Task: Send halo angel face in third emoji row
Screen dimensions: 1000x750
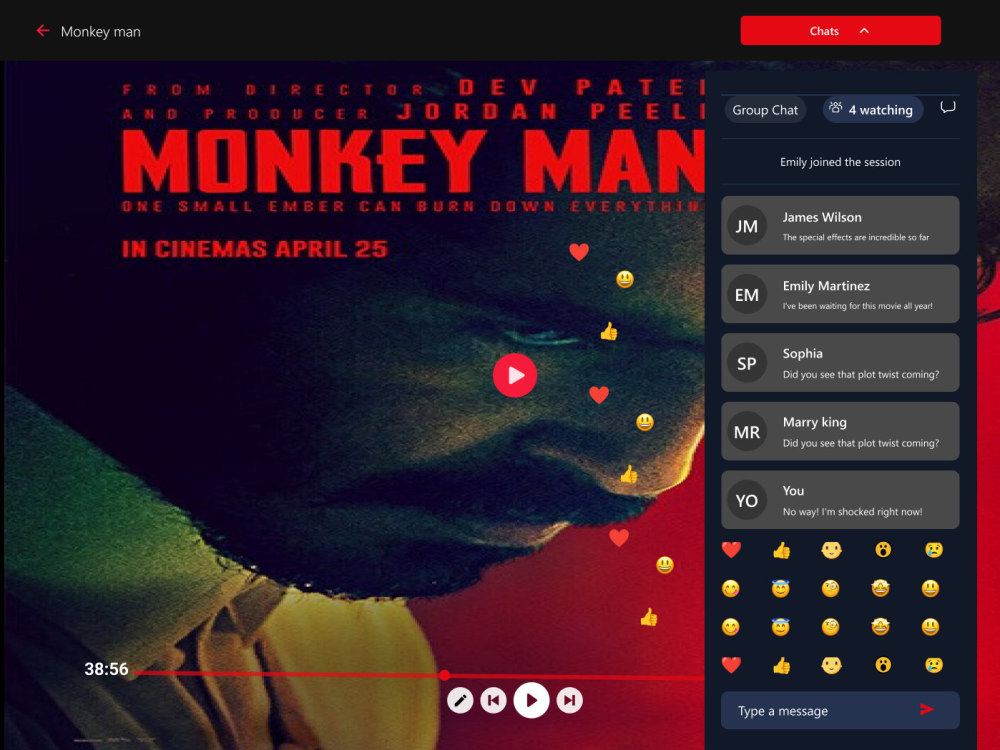Action: [780, 627]
